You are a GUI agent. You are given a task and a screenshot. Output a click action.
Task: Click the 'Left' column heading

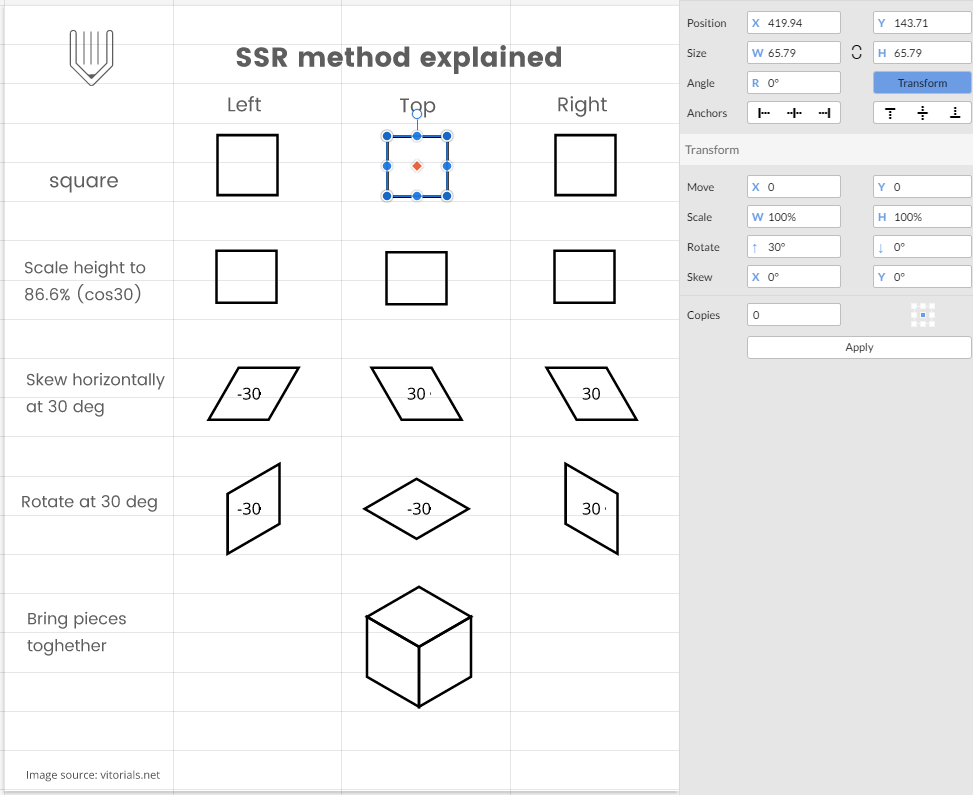pyautogui.click(x=244, y=104)
